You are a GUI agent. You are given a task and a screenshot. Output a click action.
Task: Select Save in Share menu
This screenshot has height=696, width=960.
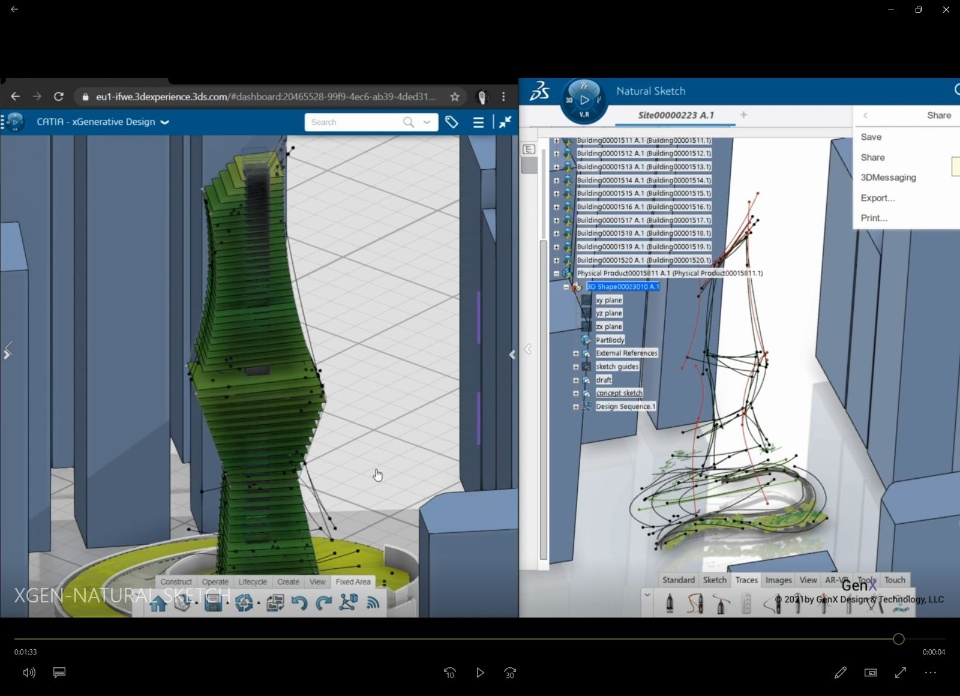pyautogui.click(x=871, y=137)
